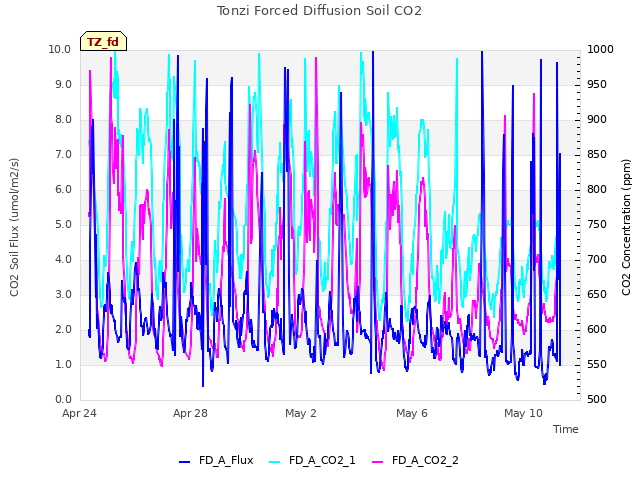This screenshot has width=640, height=480.
Task: Click the 1000 ppm right axis value
Action: tap(600, 49)
